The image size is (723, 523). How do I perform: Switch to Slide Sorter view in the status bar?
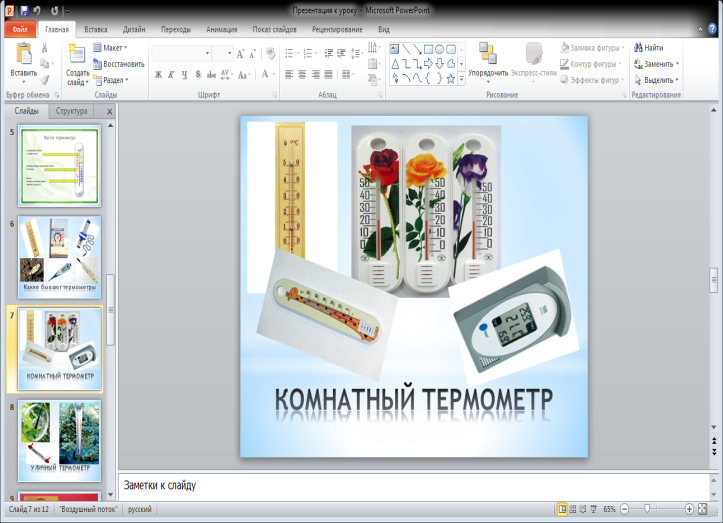tap(575, 509)
